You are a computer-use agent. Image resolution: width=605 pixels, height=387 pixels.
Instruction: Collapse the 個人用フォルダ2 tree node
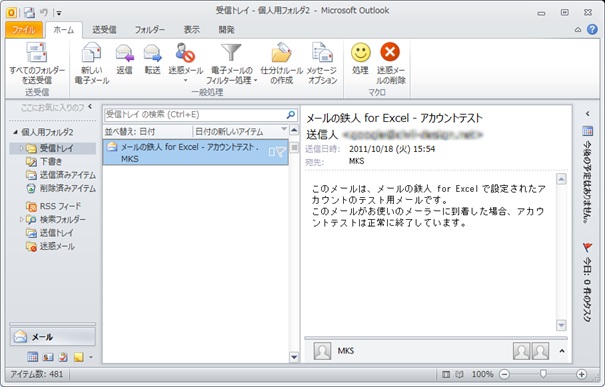[15, 132]
